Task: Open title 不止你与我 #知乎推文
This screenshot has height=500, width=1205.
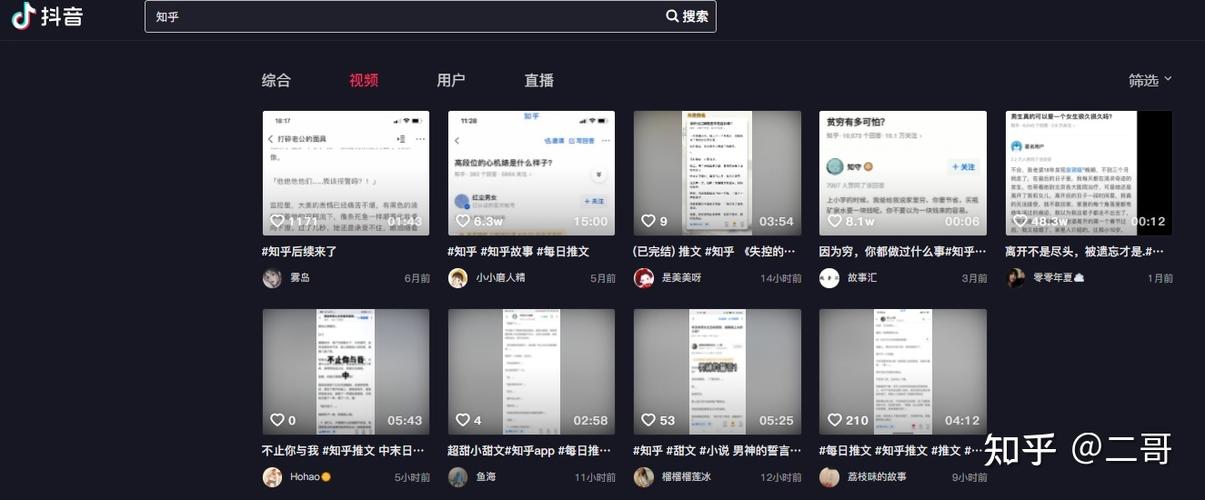Action: (344, 450)
